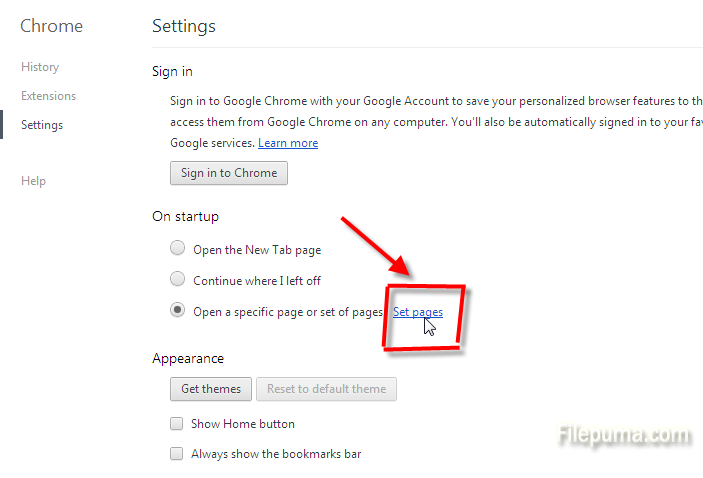
Task: Click the Sign in section heading
Action: click(172, 72)
